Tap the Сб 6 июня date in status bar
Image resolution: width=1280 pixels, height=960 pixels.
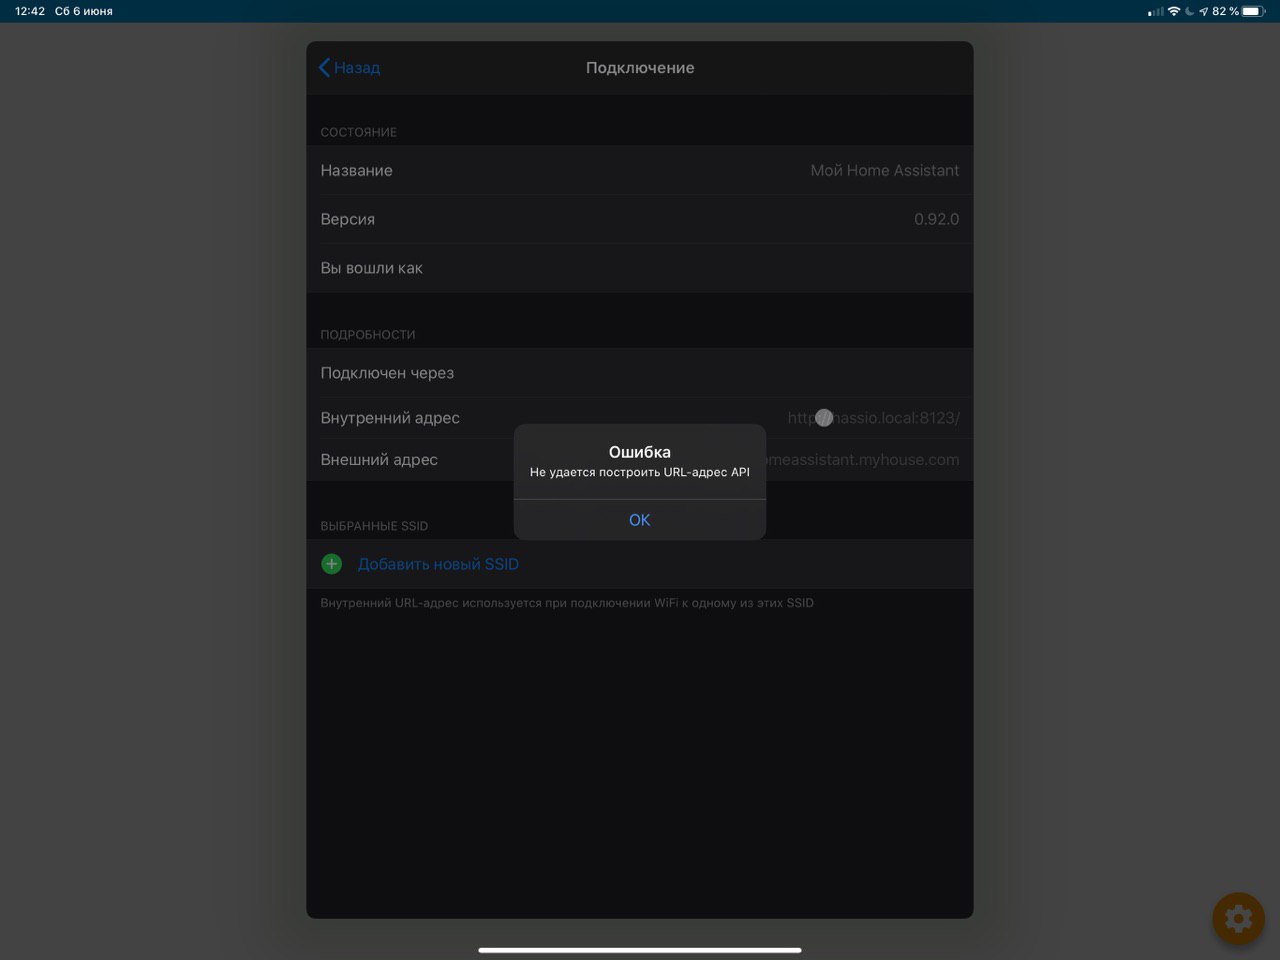coord(84,11)
